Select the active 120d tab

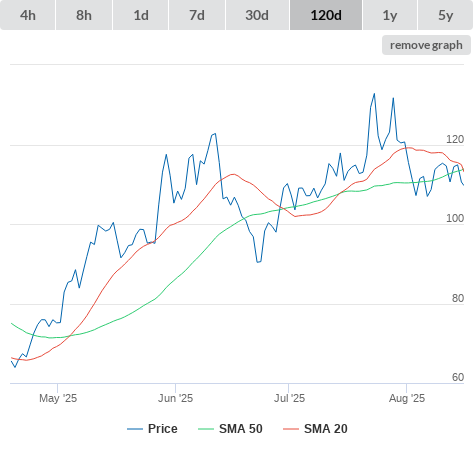pos(326,15)
